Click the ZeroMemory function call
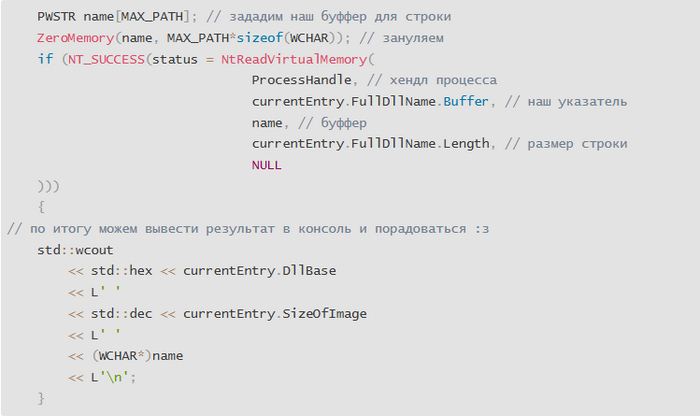This screenshot has width=700, height=416. (70, 37)
